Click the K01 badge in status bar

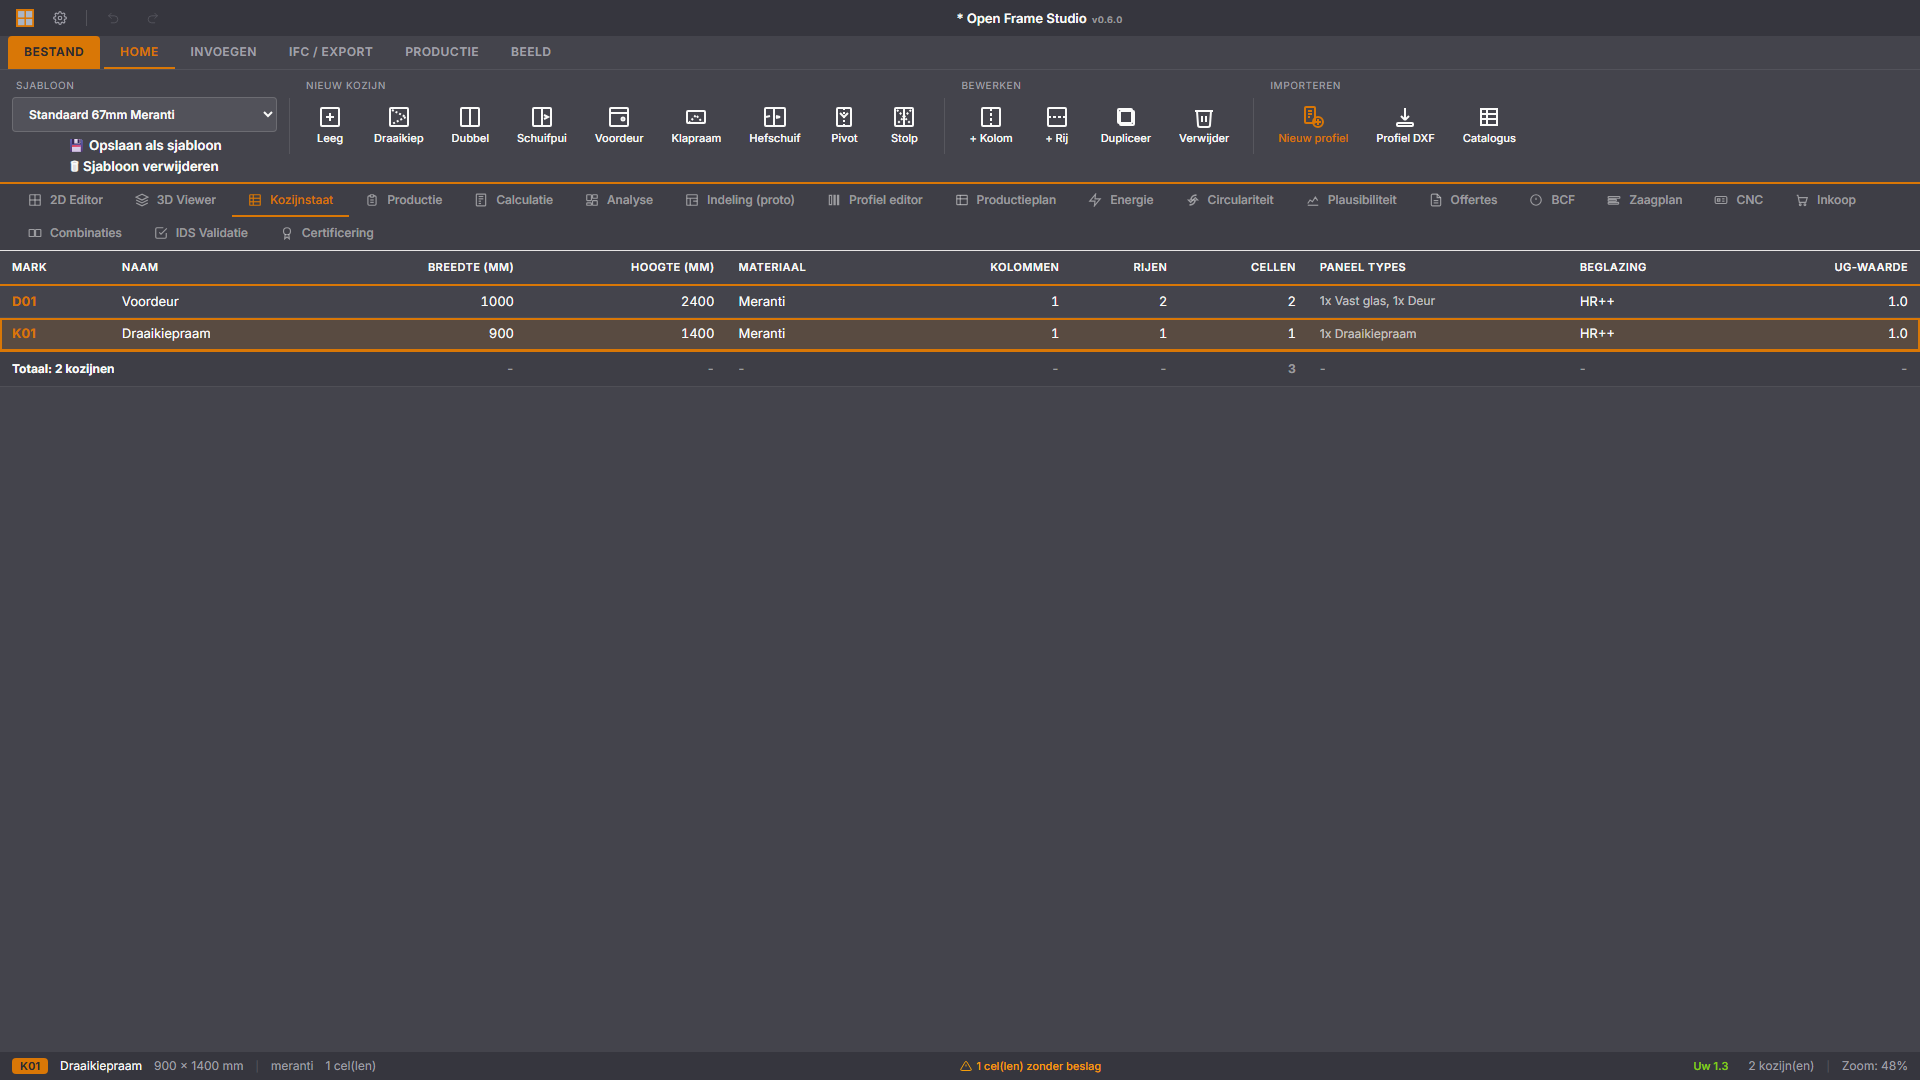(30, 1066)
